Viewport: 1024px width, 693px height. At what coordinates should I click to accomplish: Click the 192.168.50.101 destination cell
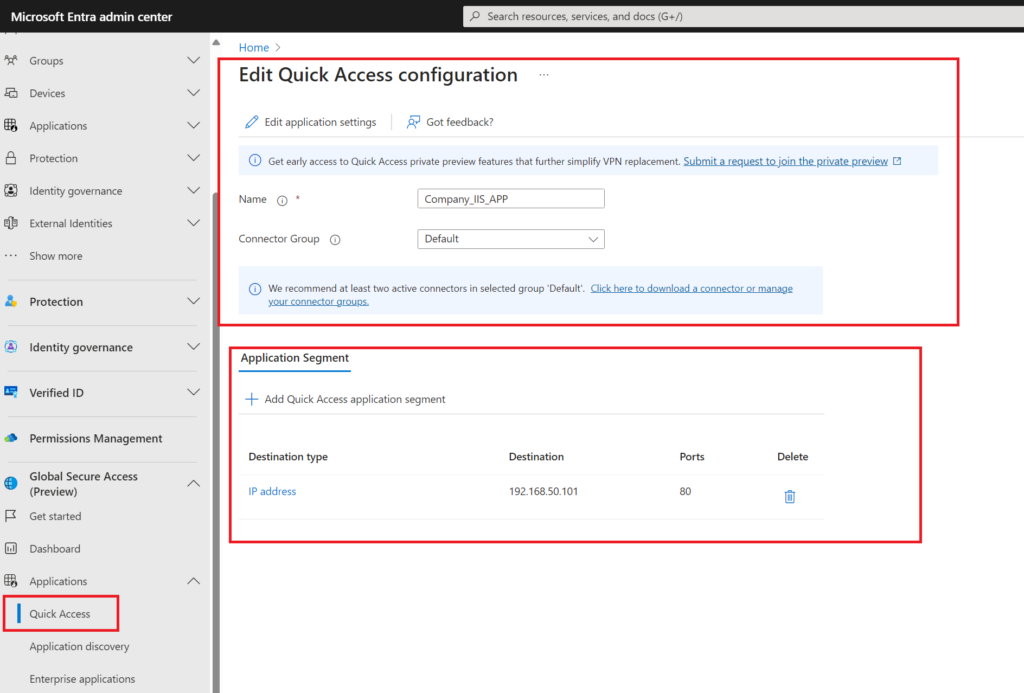543,491
